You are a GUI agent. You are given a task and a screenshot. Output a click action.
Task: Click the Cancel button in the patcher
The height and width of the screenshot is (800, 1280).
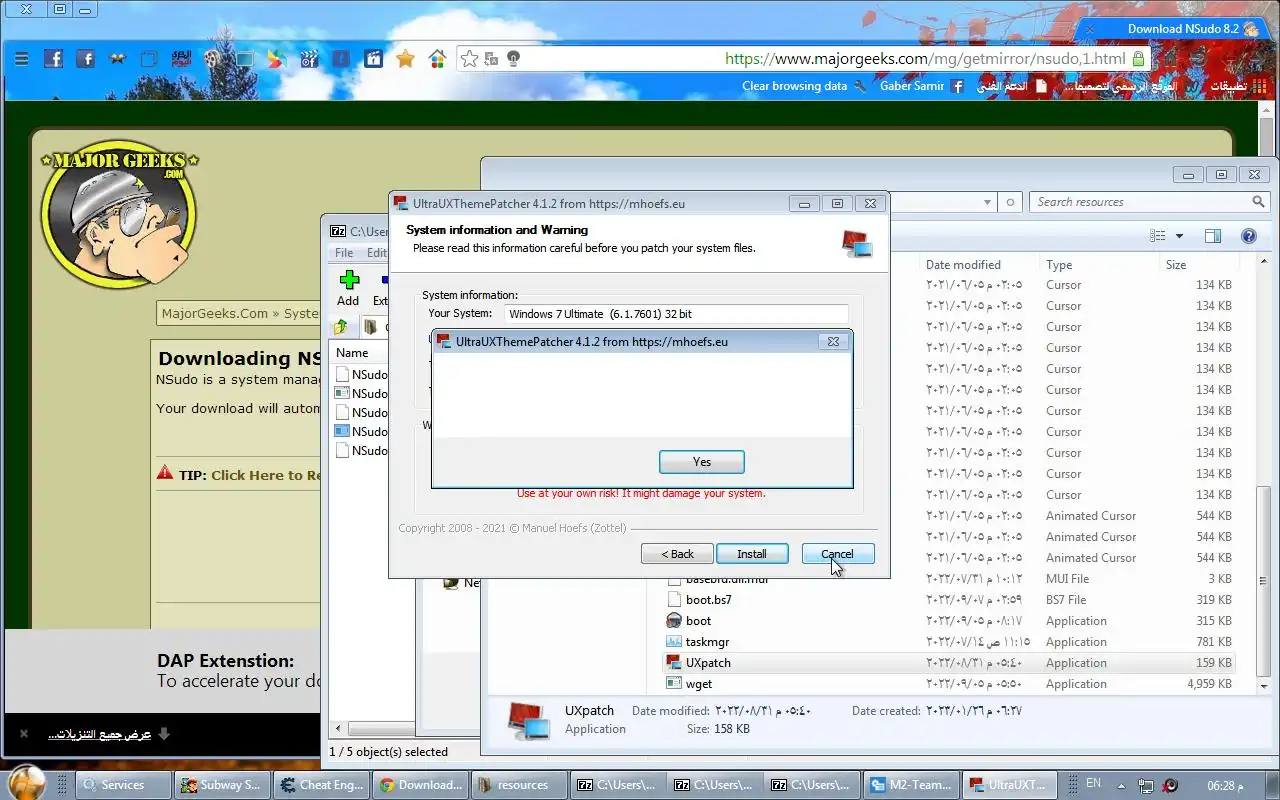point(838,554)
